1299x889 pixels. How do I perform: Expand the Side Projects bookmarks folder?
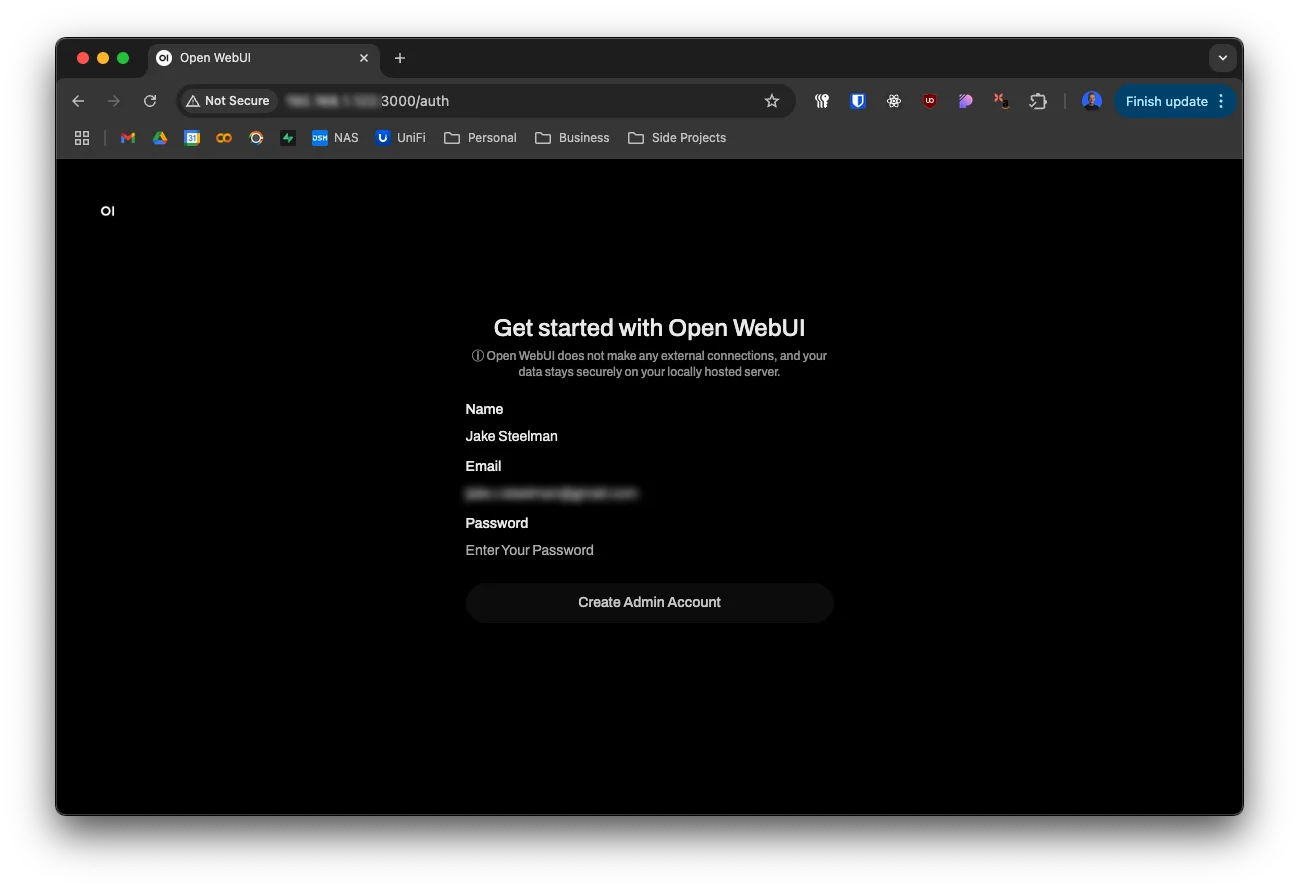[677, 138]
